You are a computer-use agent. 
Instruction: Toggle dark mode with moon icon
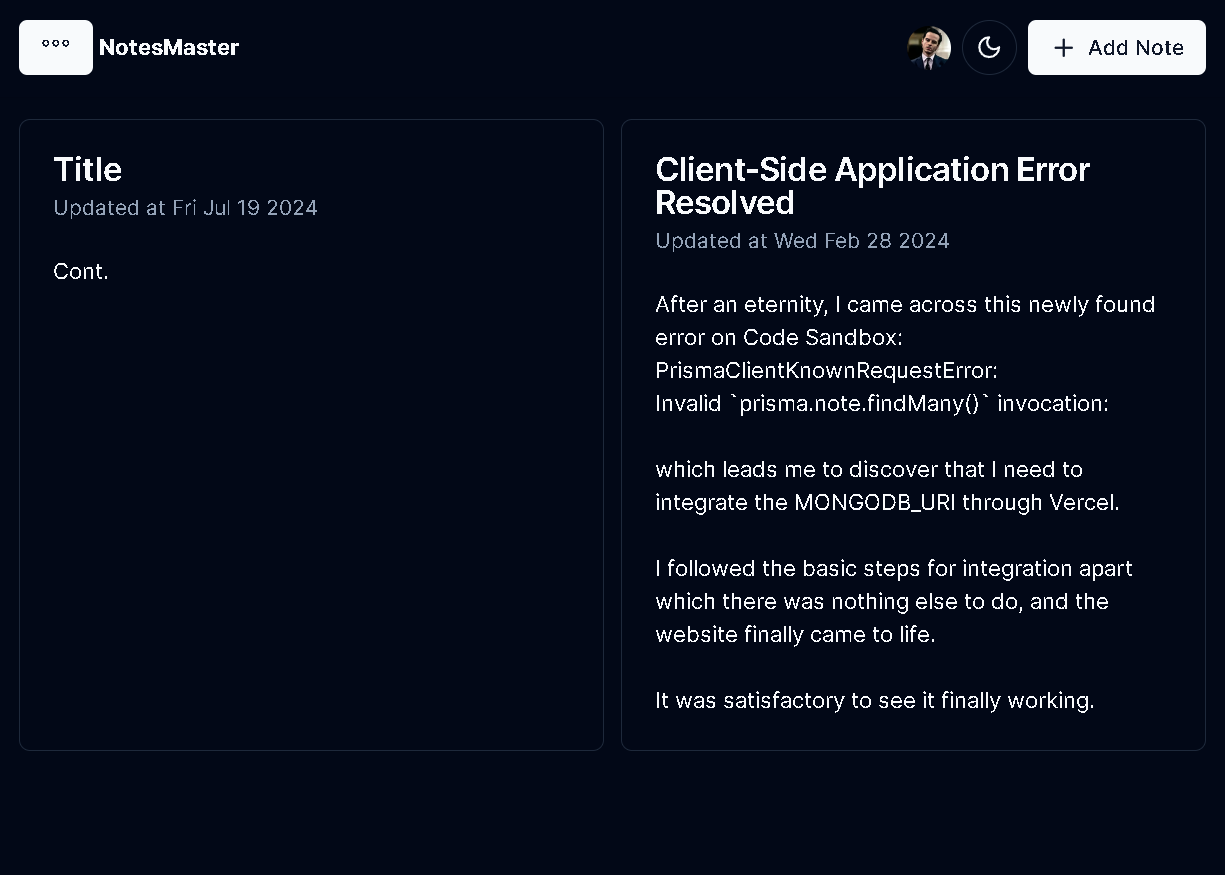pyautogui.click(x=989, y=47)
